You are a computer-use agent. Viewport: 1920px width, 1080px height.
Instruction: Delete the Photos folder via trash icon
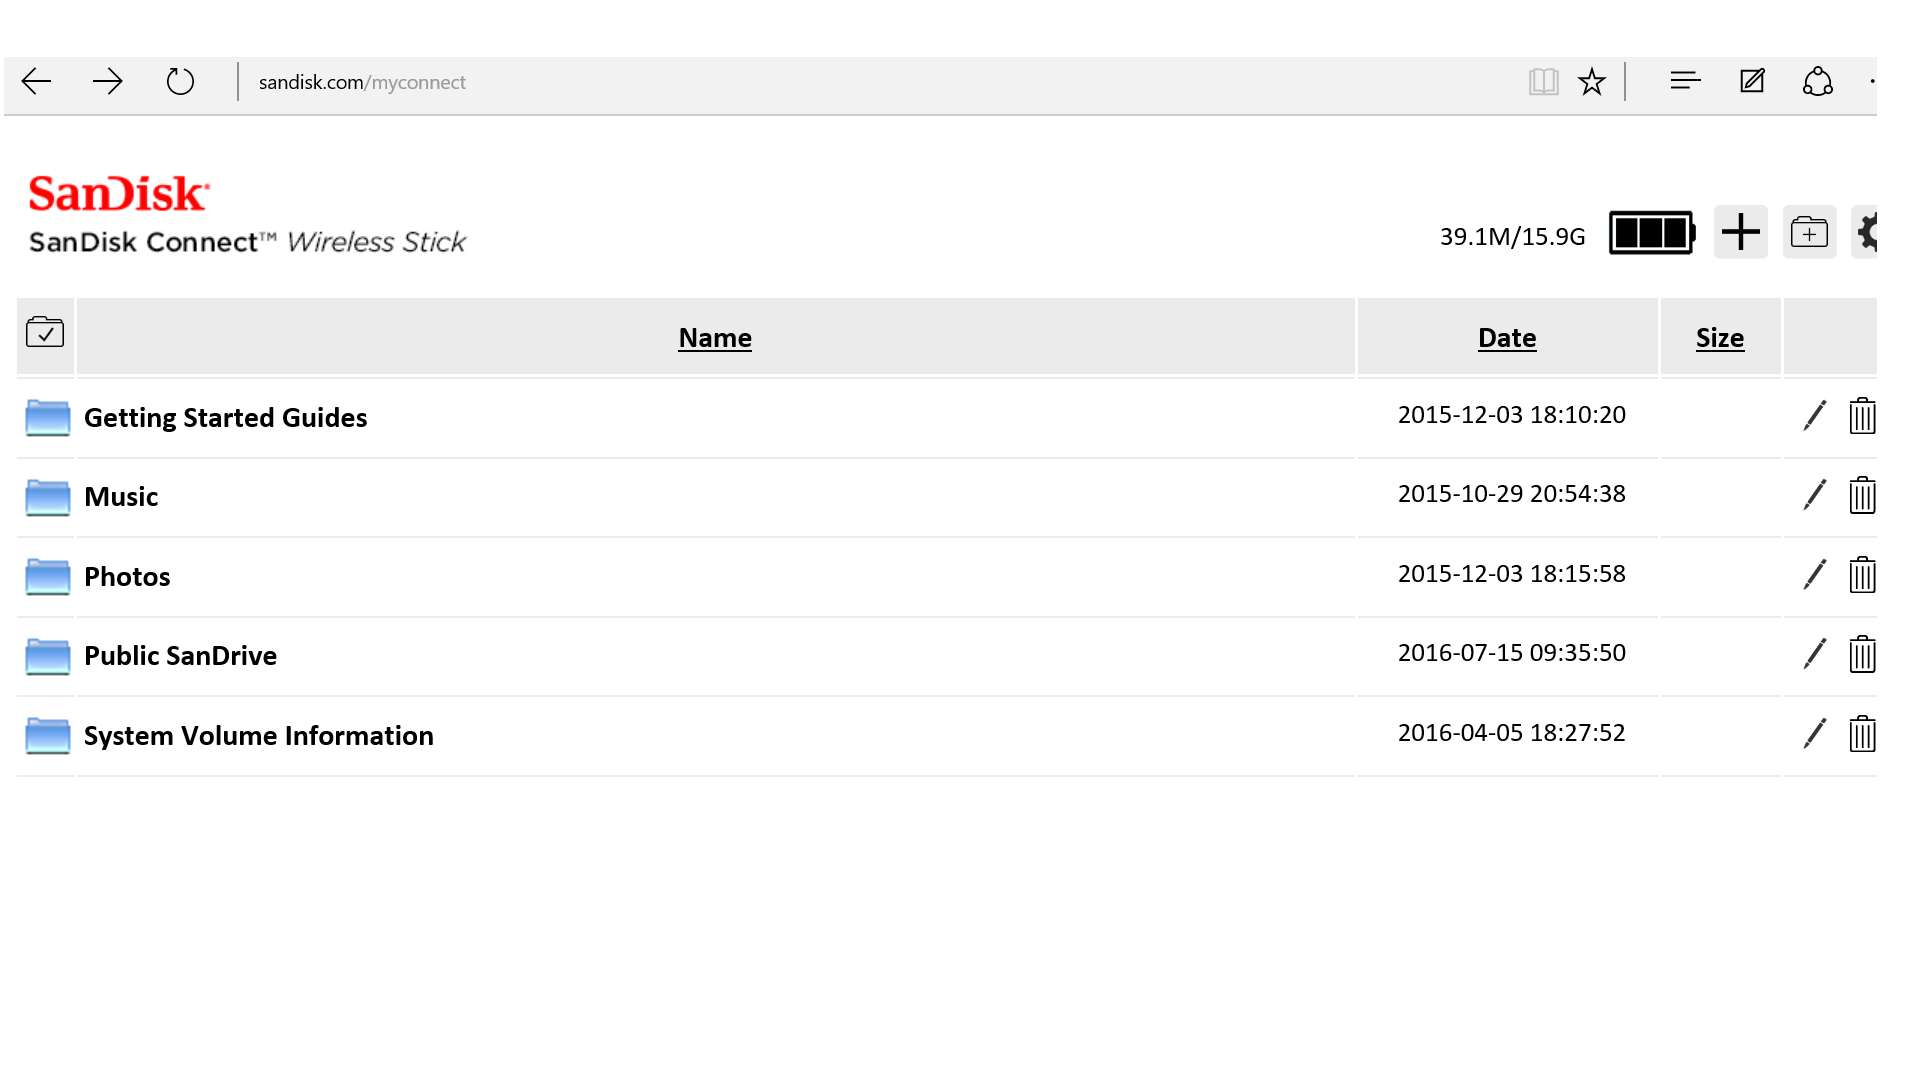click(x=1862, y=575)
